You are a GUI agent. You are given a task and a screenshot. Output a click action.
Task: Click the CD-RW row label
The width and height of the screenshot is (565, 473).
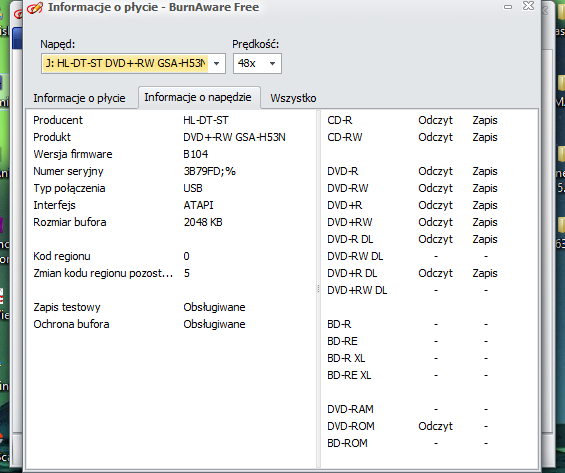[x=344, y=137]
